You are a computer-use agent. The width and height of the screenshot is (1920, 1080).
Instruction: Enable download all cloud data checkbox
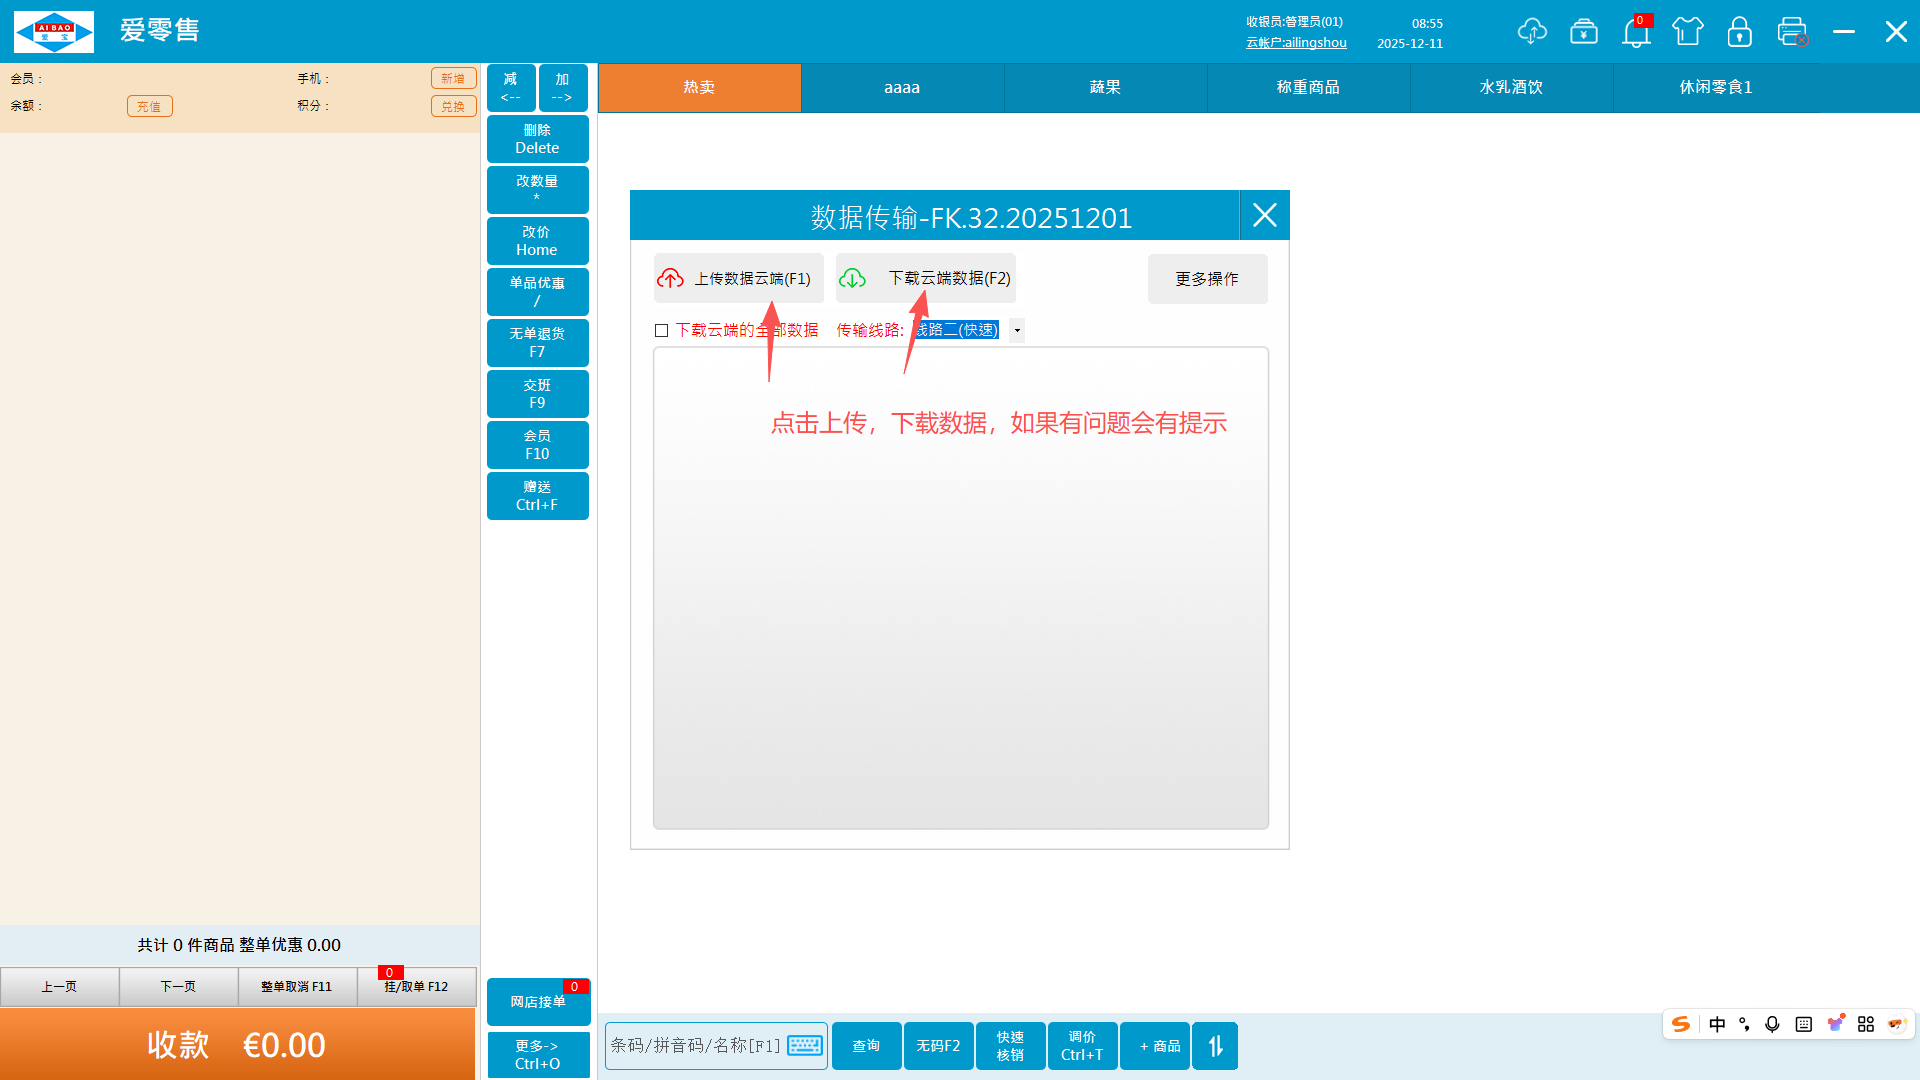coord(661,331)
